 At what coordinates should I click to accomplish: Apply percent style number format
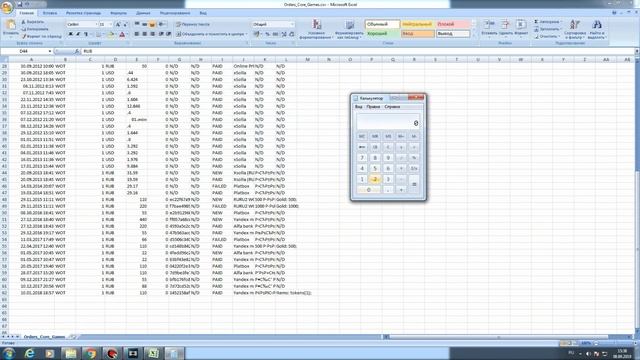267,34
